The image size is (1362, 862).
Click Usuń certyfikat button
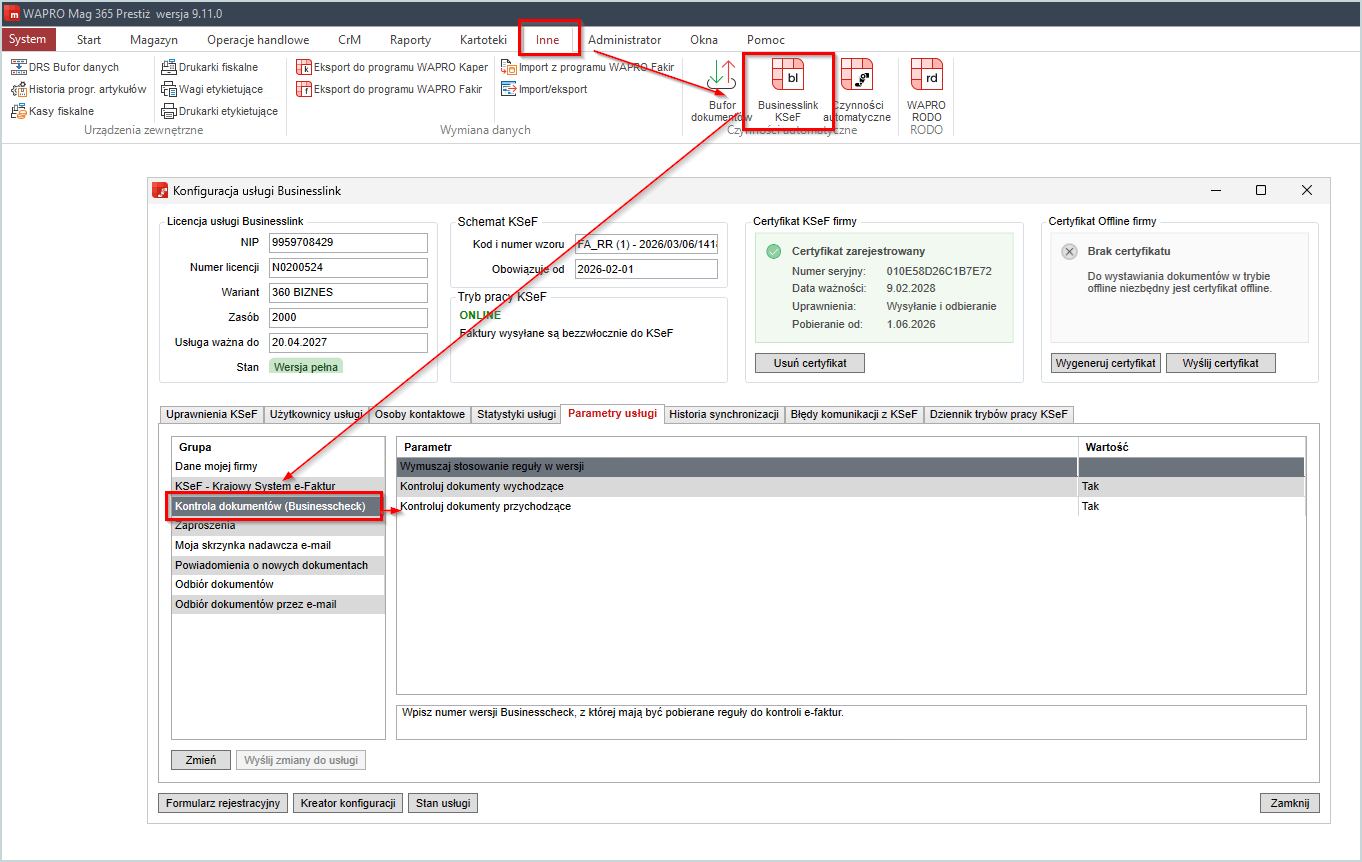(810, 363)
